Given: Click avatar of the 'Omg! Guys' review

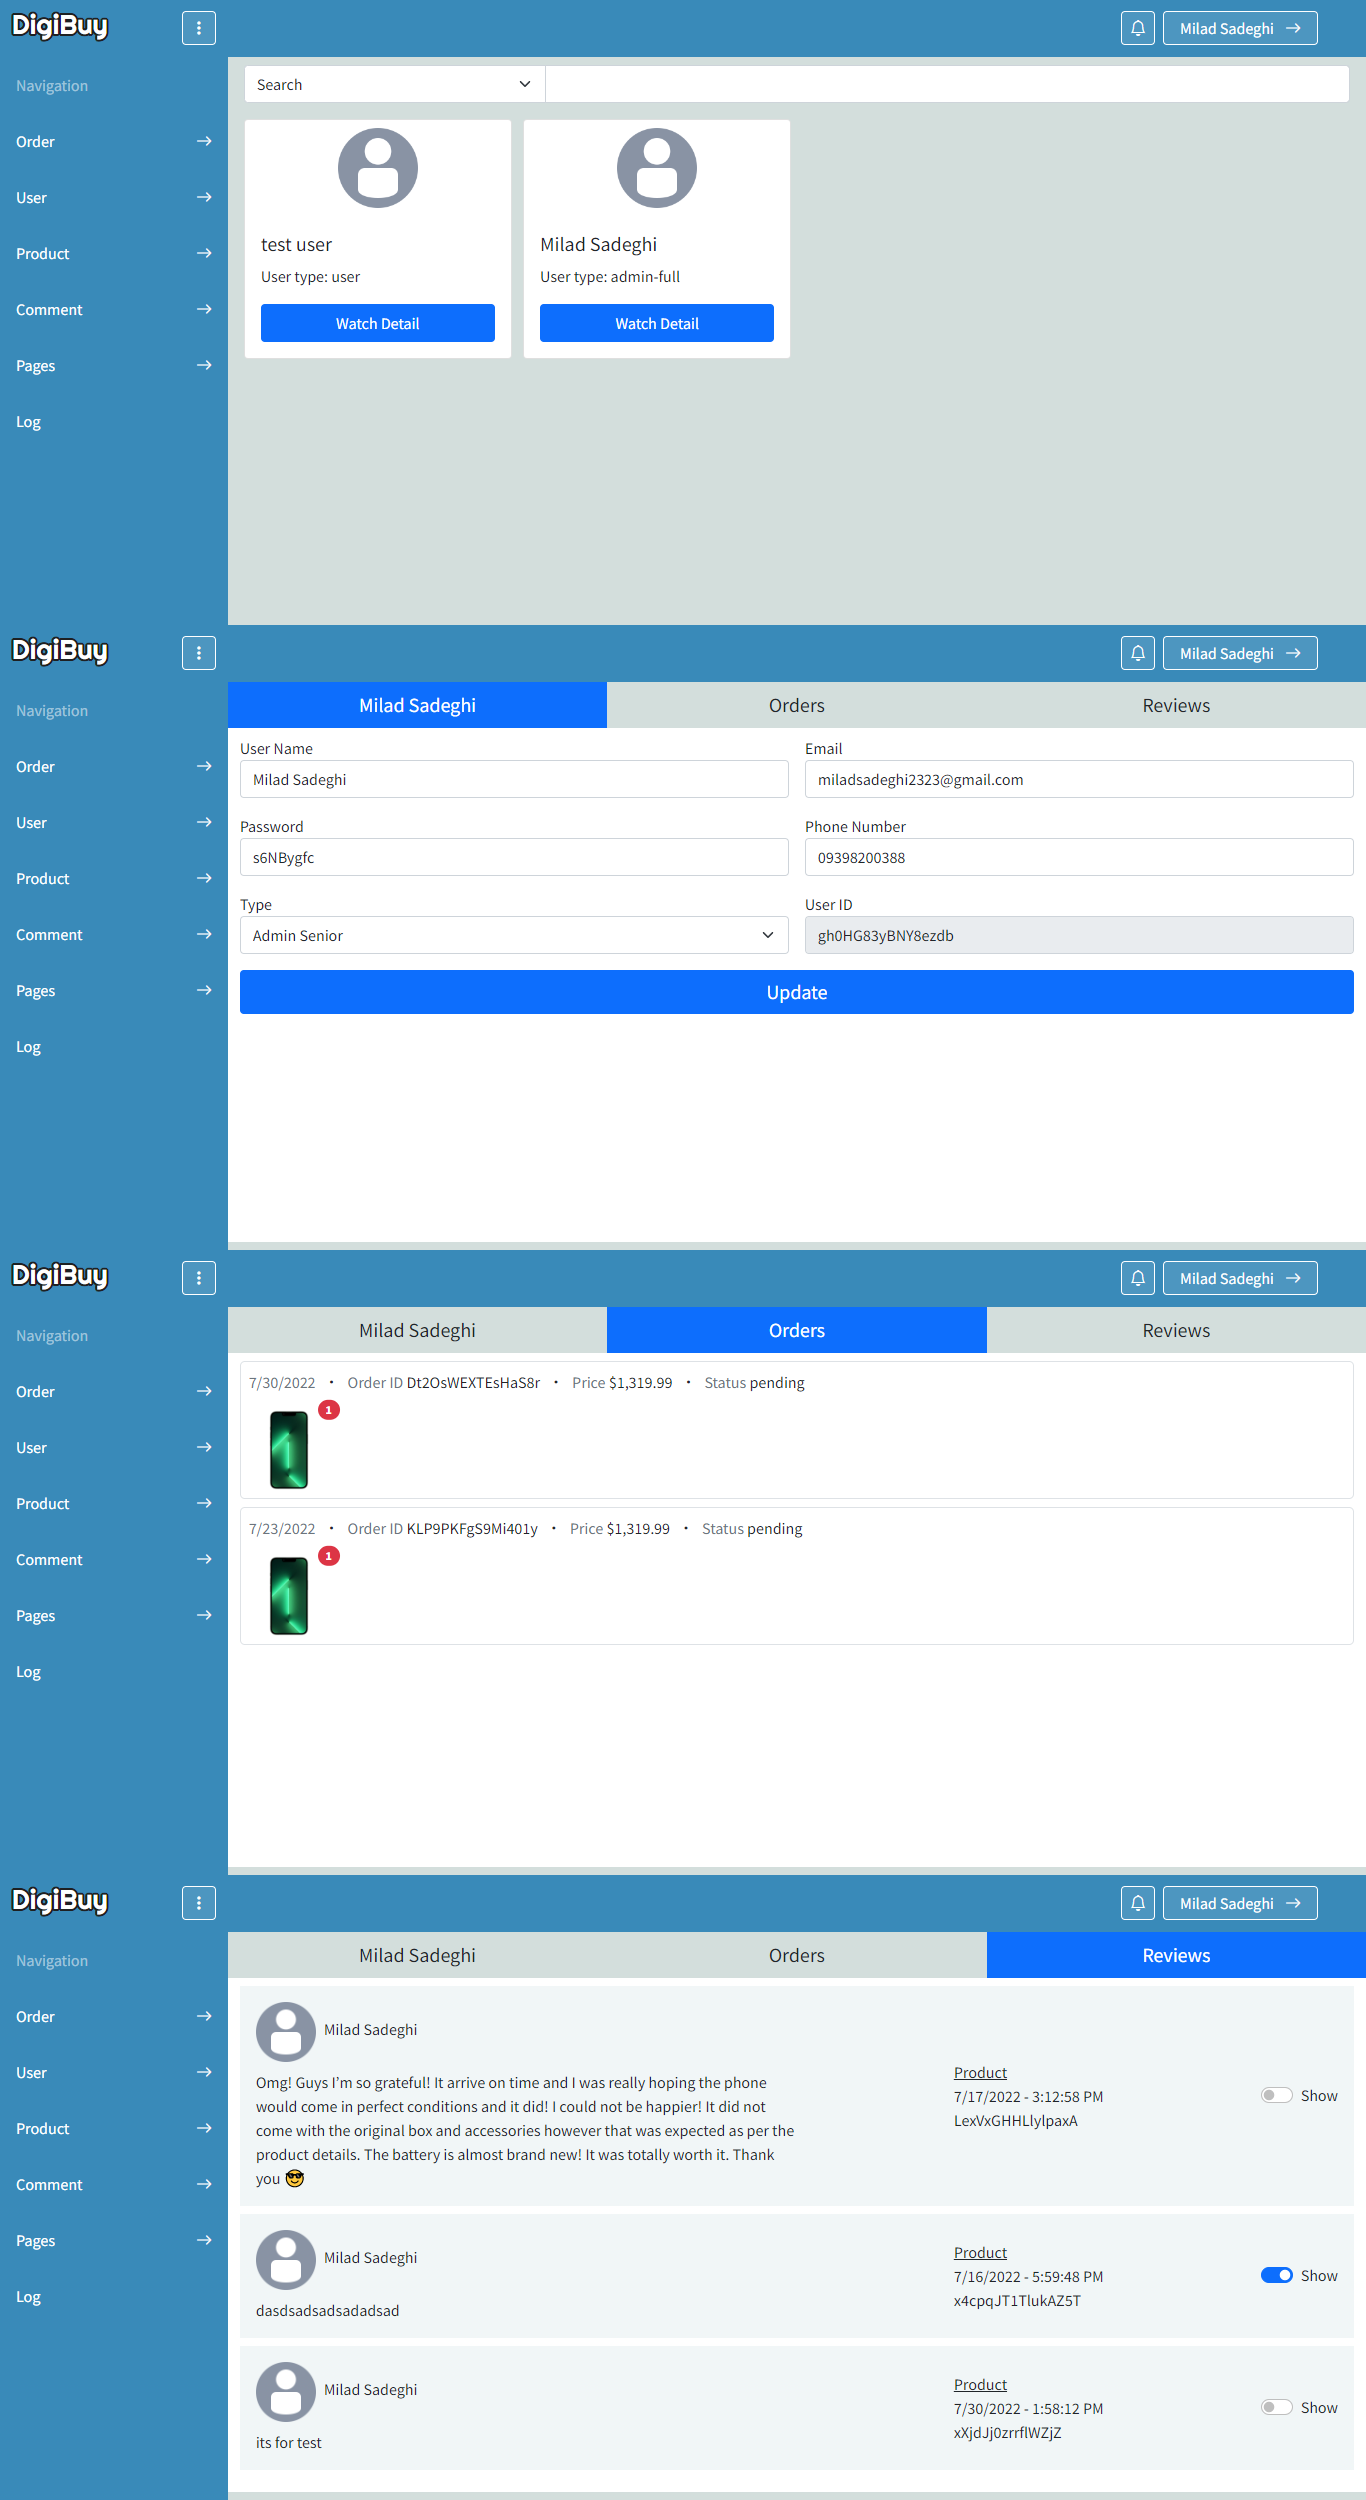Looking at the screenshot, I should 286,2032.
